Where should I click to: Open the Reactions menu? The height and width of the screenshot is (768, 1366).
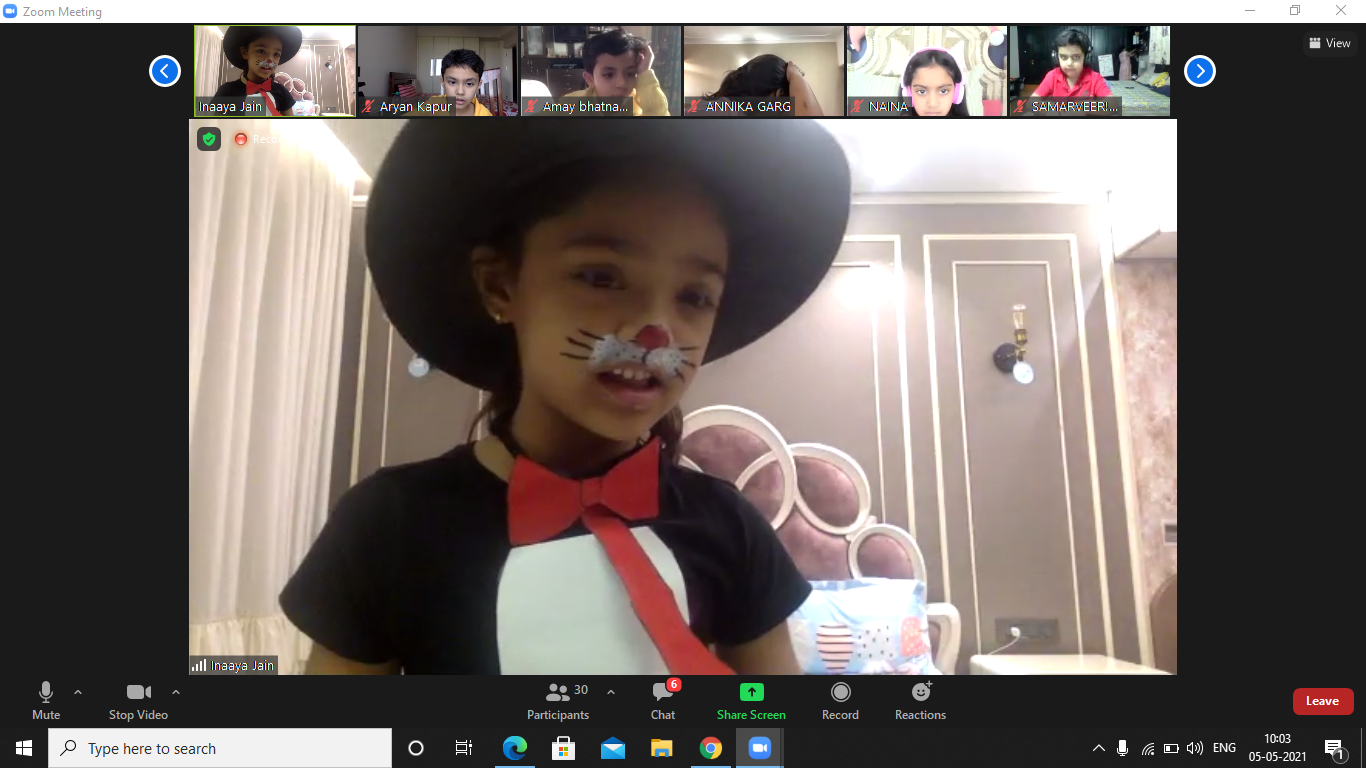920,700
